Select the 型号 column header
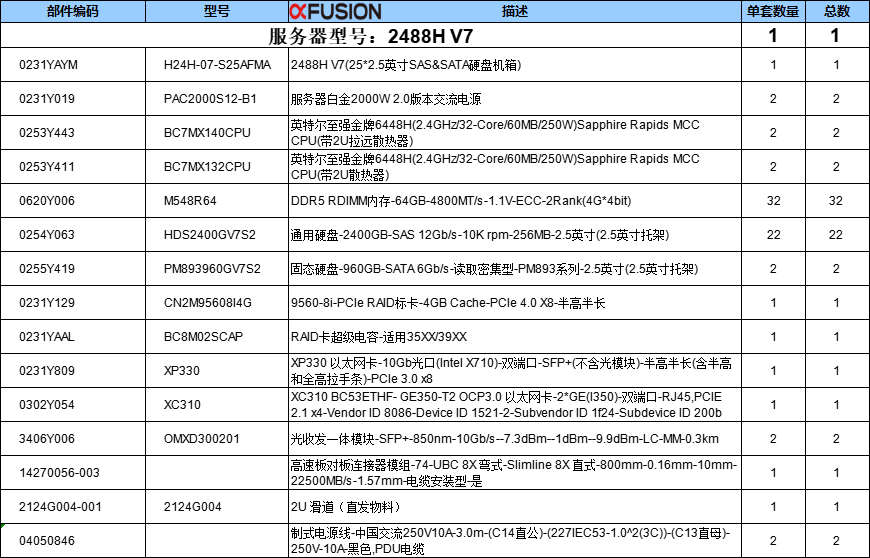 point(216,11)
